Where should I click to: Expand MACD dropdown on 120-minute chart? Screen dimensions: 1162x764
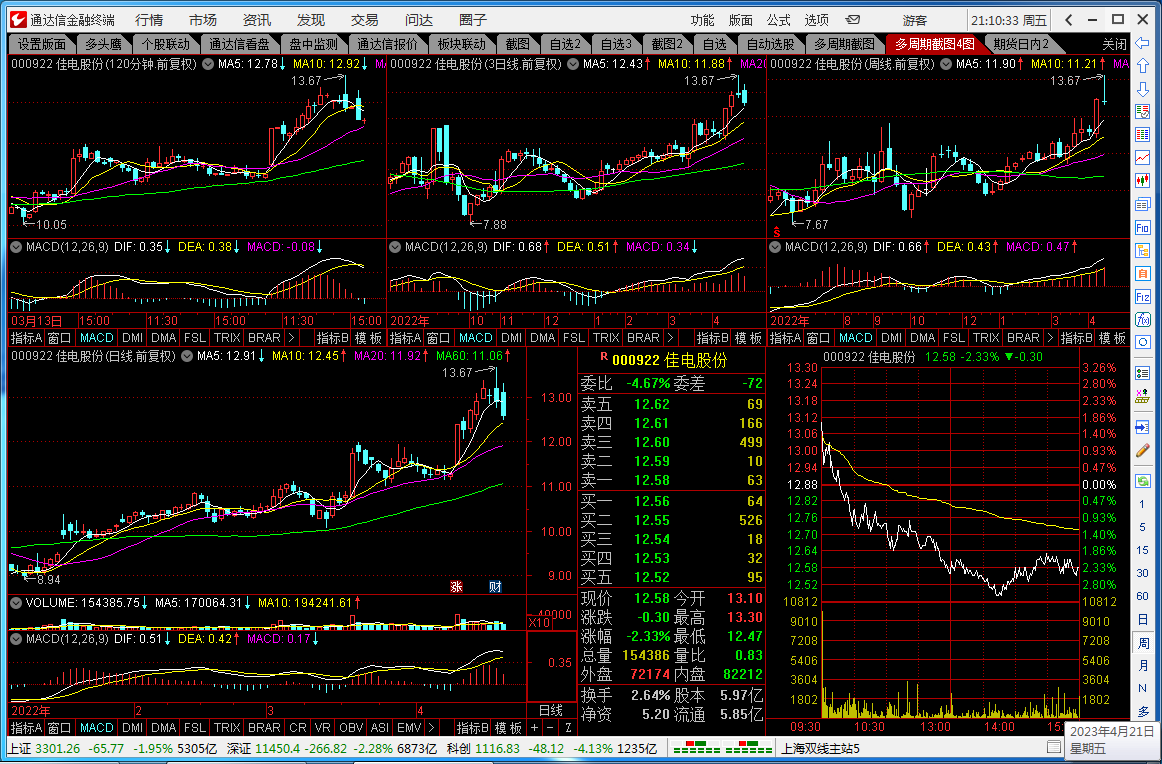(16, 247)
